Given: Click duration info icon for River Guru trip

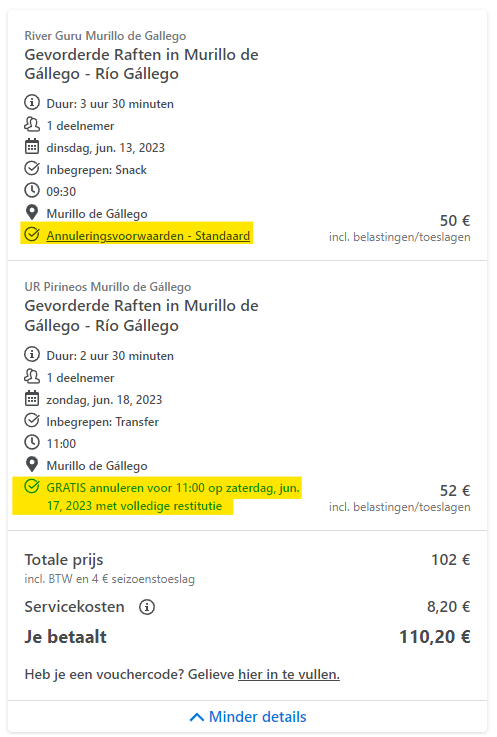Looking at the screenshot, I should pos(32,102).
